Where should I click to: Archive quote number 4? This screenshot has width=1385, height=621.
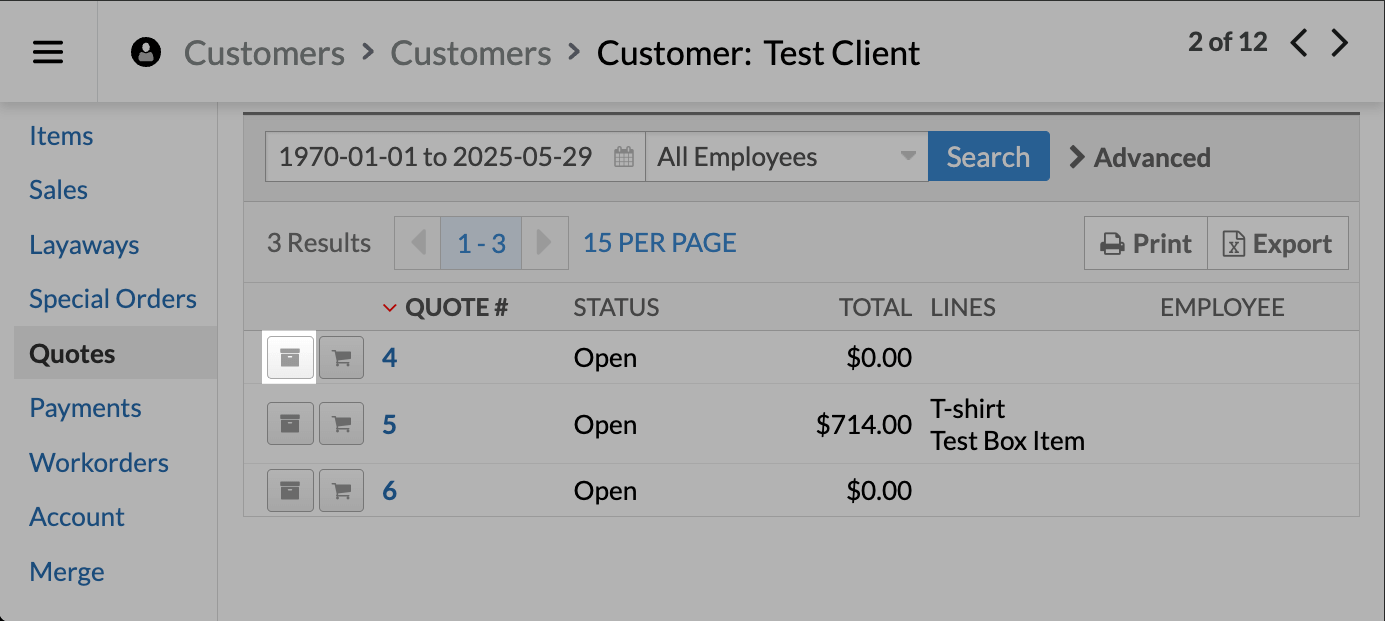[290, 358]
